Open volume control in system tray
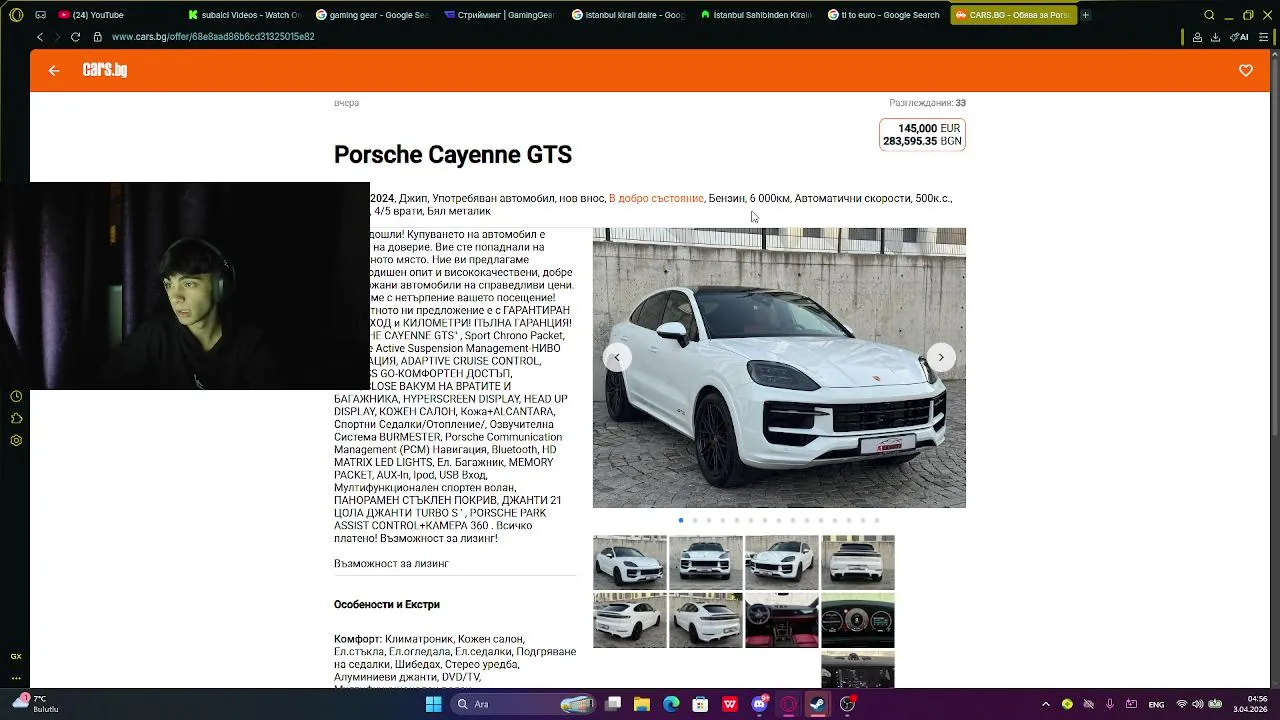 pyautogui.click(x=1198, y=705)
